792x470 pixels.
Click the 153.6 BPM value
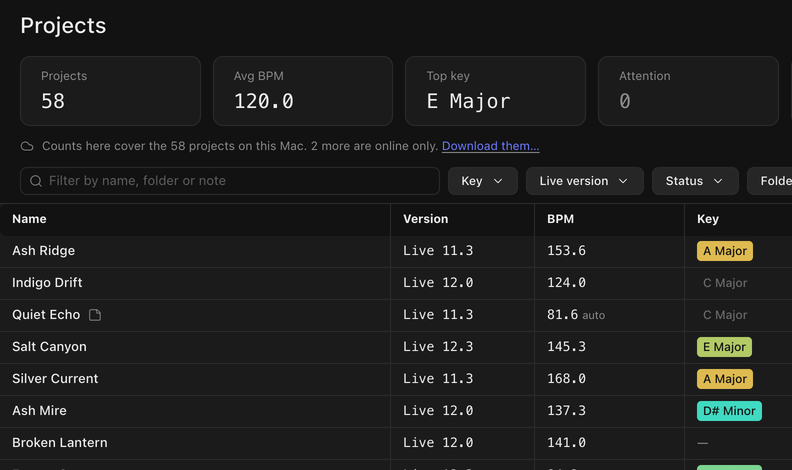tap(566, 251)
